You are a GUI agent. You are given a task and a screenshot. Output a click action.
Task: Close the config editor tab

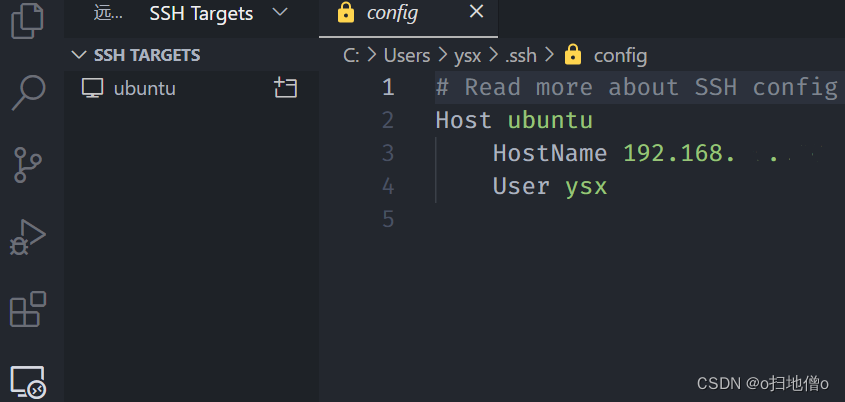[x=476, y=13]
